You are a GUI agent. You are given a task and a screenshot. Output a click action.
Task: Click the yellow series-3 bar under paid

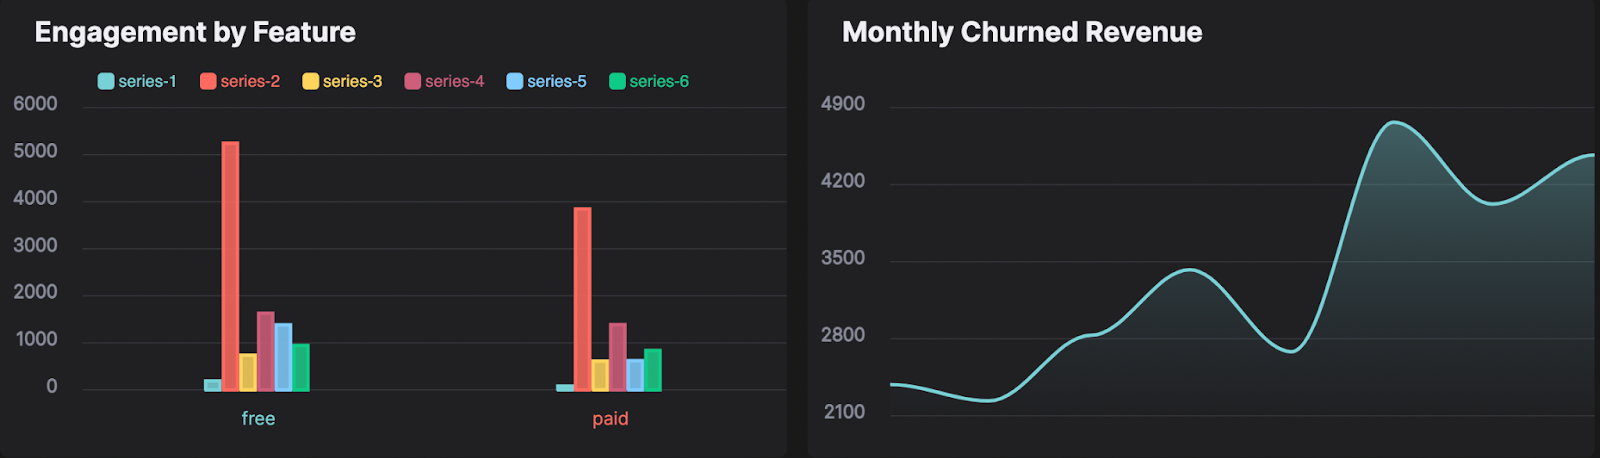[x=600, y=375]
